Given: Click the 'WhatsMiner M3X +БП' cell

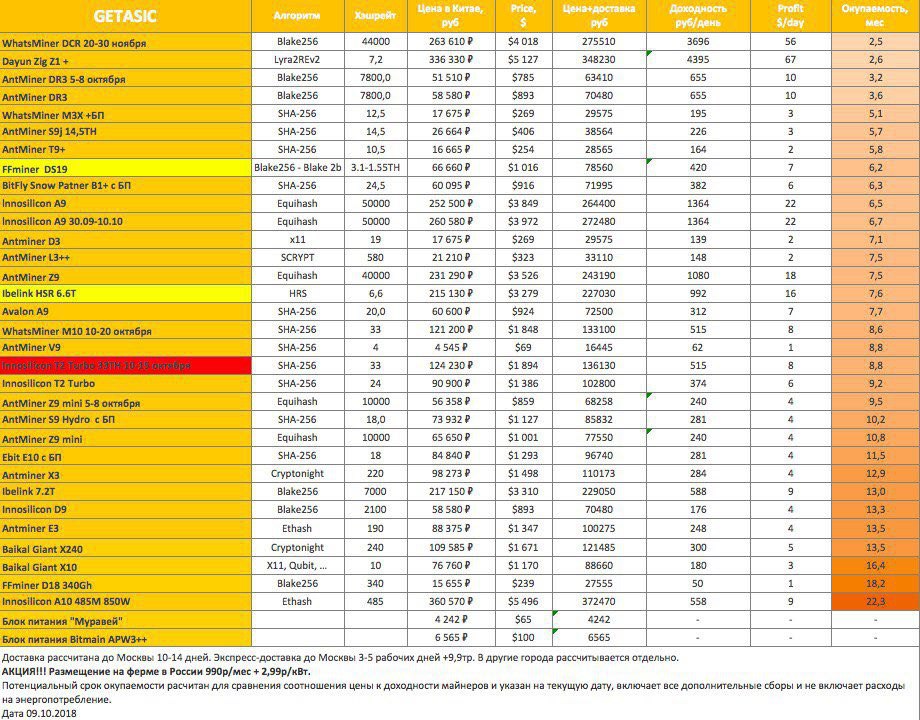Looking at the screenshot, I should pyautogui.click(x=126, y=114).
